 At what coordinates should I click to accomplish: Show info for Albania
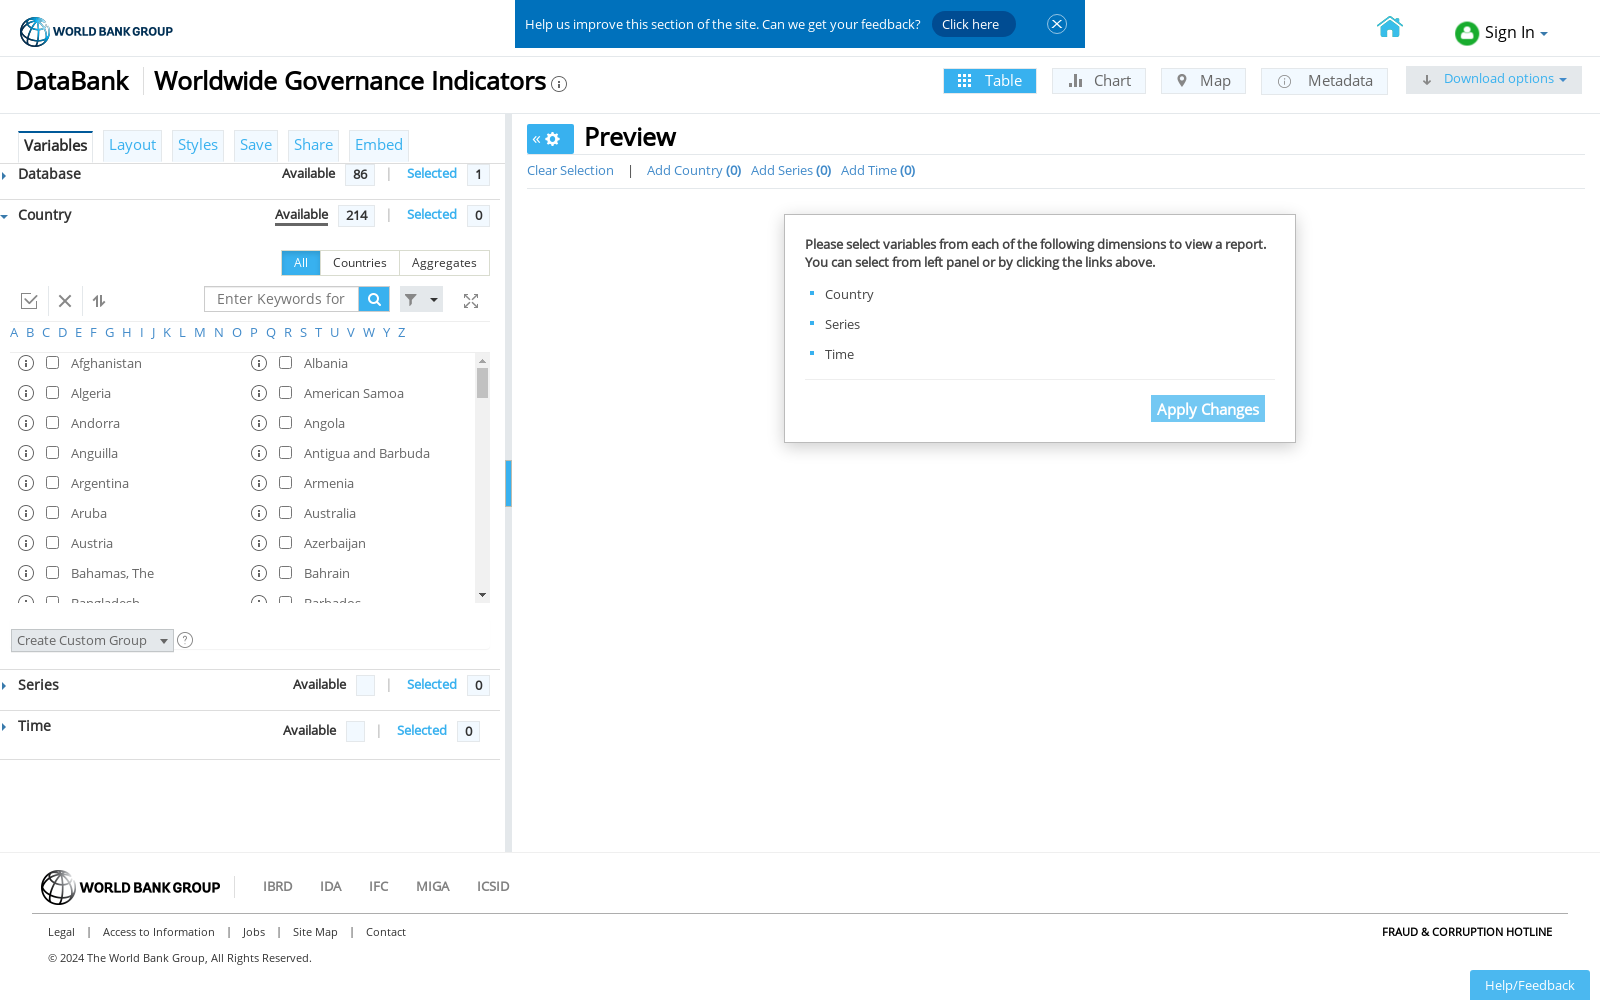click(259, 363)
